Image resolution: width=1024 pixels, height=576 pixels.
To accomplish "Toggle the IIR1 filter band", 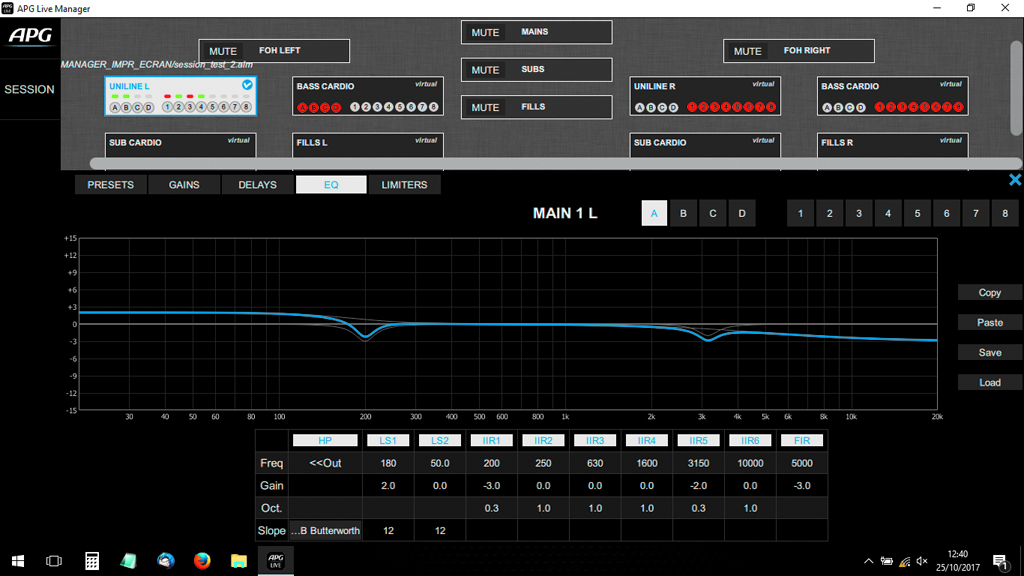I will 492,440.
